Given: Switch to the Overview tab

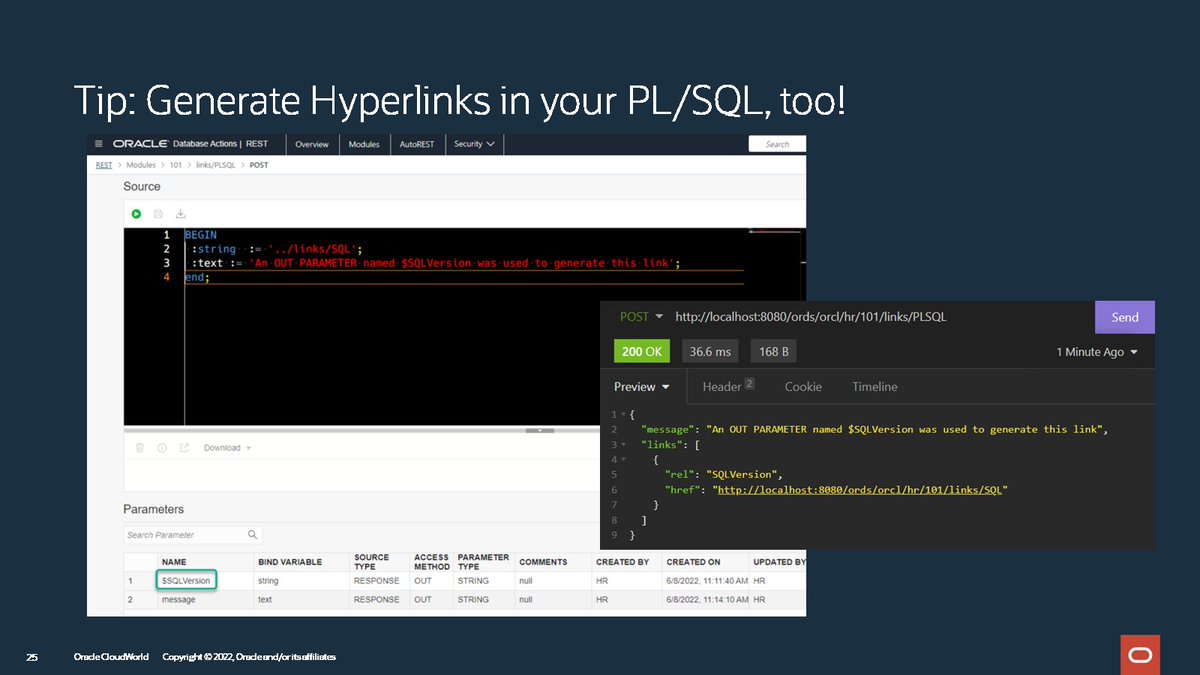Looking at the screenshot, I should (312, 144).
